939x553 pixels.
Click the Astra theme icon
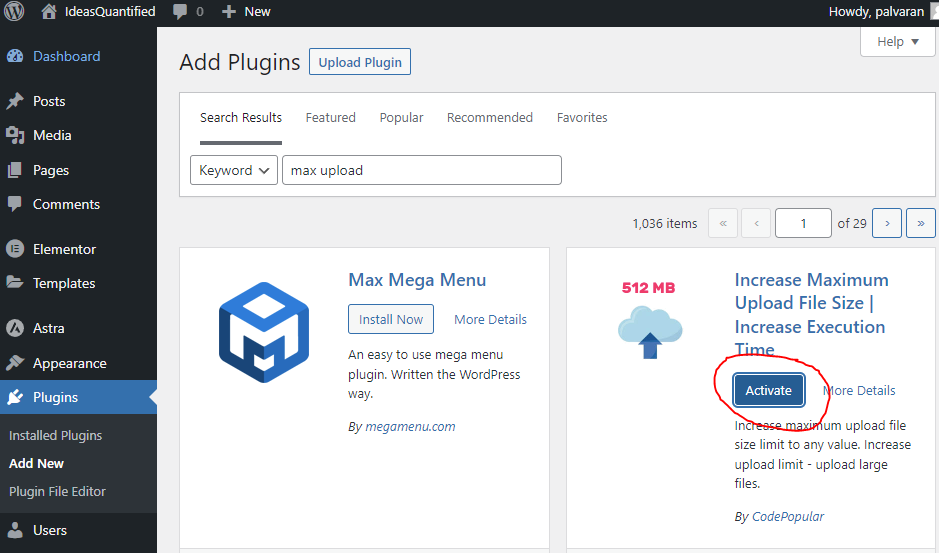click(15, 328)
